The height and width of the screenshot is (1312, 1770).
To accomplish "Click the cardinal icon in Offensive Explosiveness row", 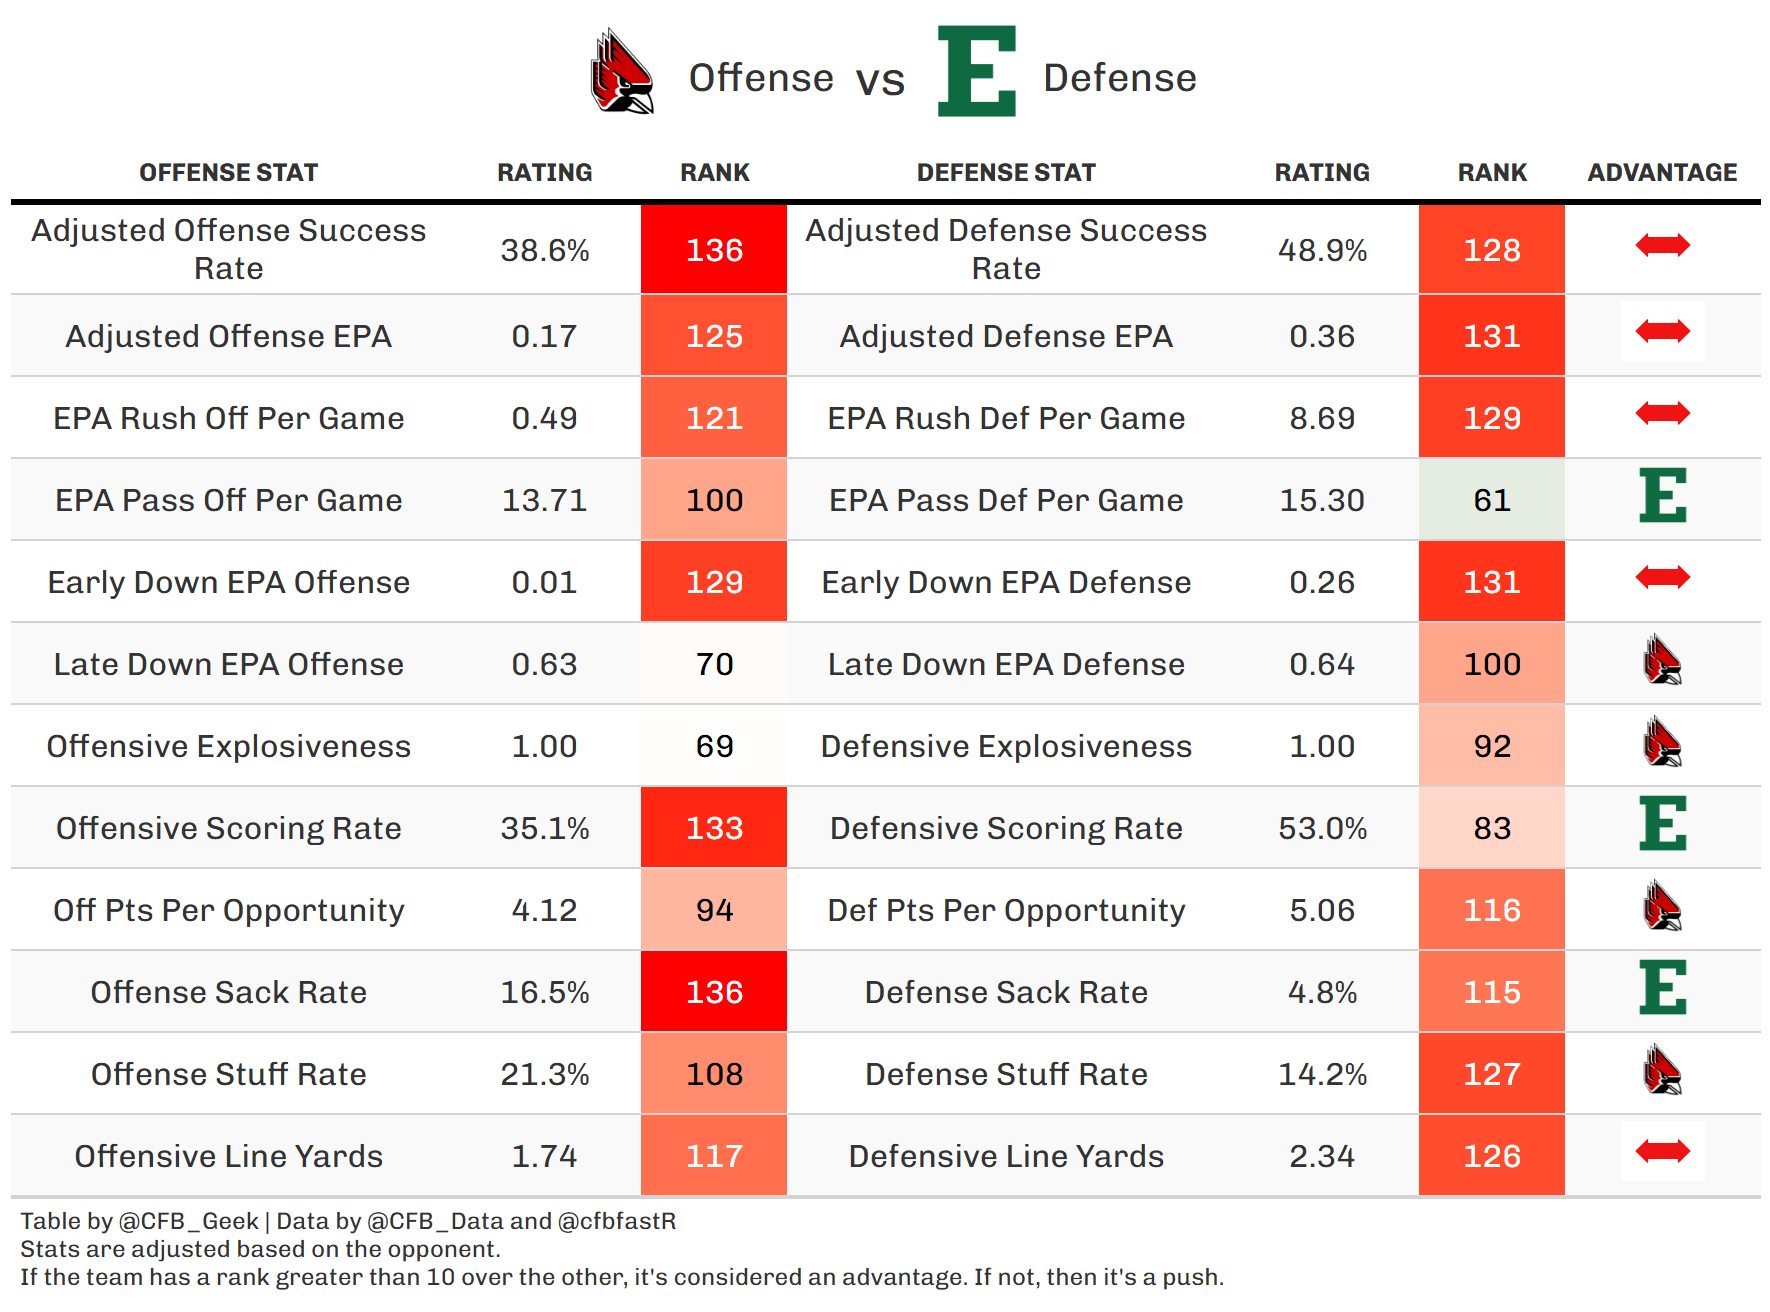I will pos(1662,742).
